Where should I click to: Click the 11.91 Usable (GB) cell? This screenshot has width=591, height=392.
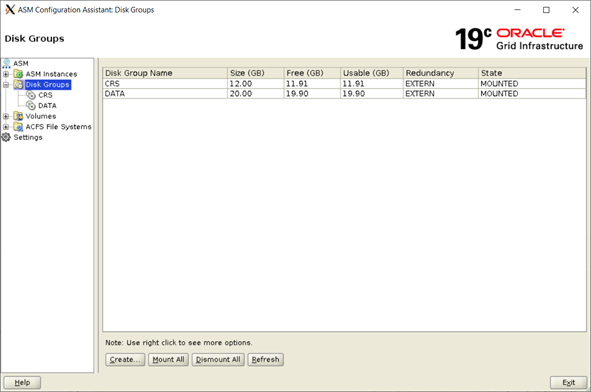[x=372, y=83]
